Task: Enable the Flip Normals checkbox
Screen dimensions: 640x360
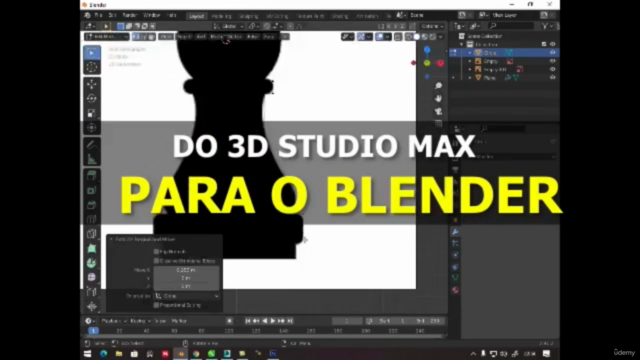Action: pyautogui.click(x=156, y=251)
